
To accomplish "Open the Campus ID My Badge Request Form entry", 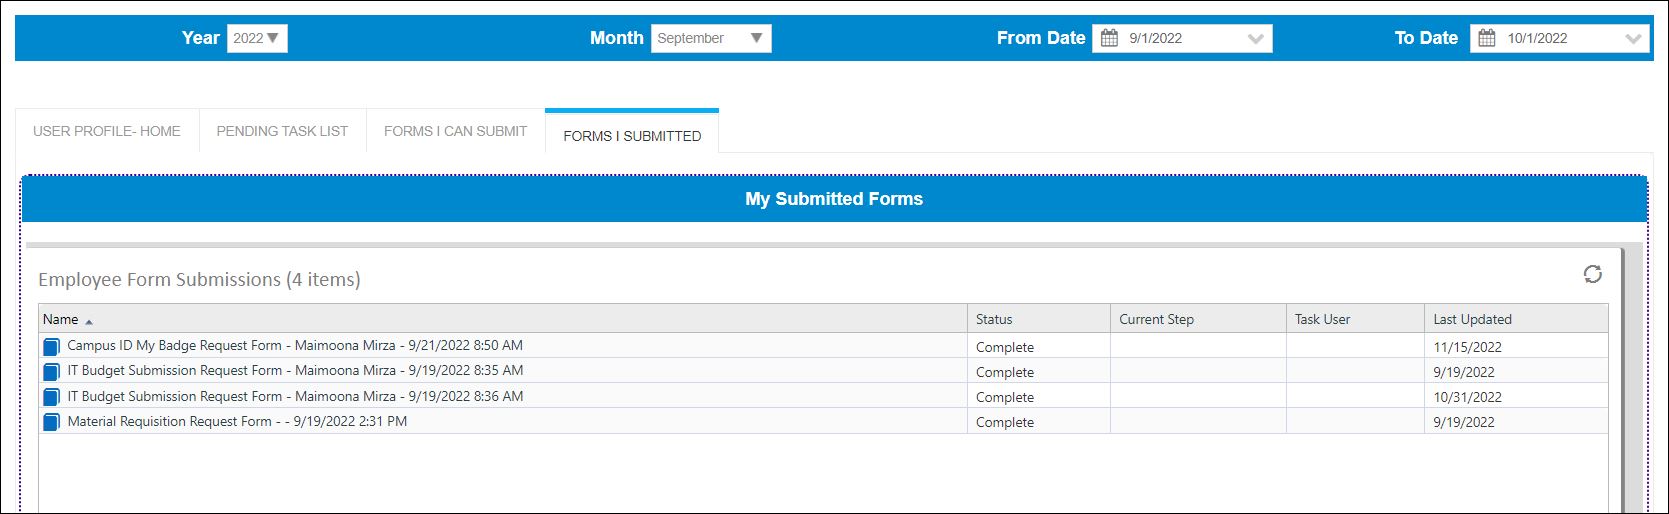I will point(295,345).
